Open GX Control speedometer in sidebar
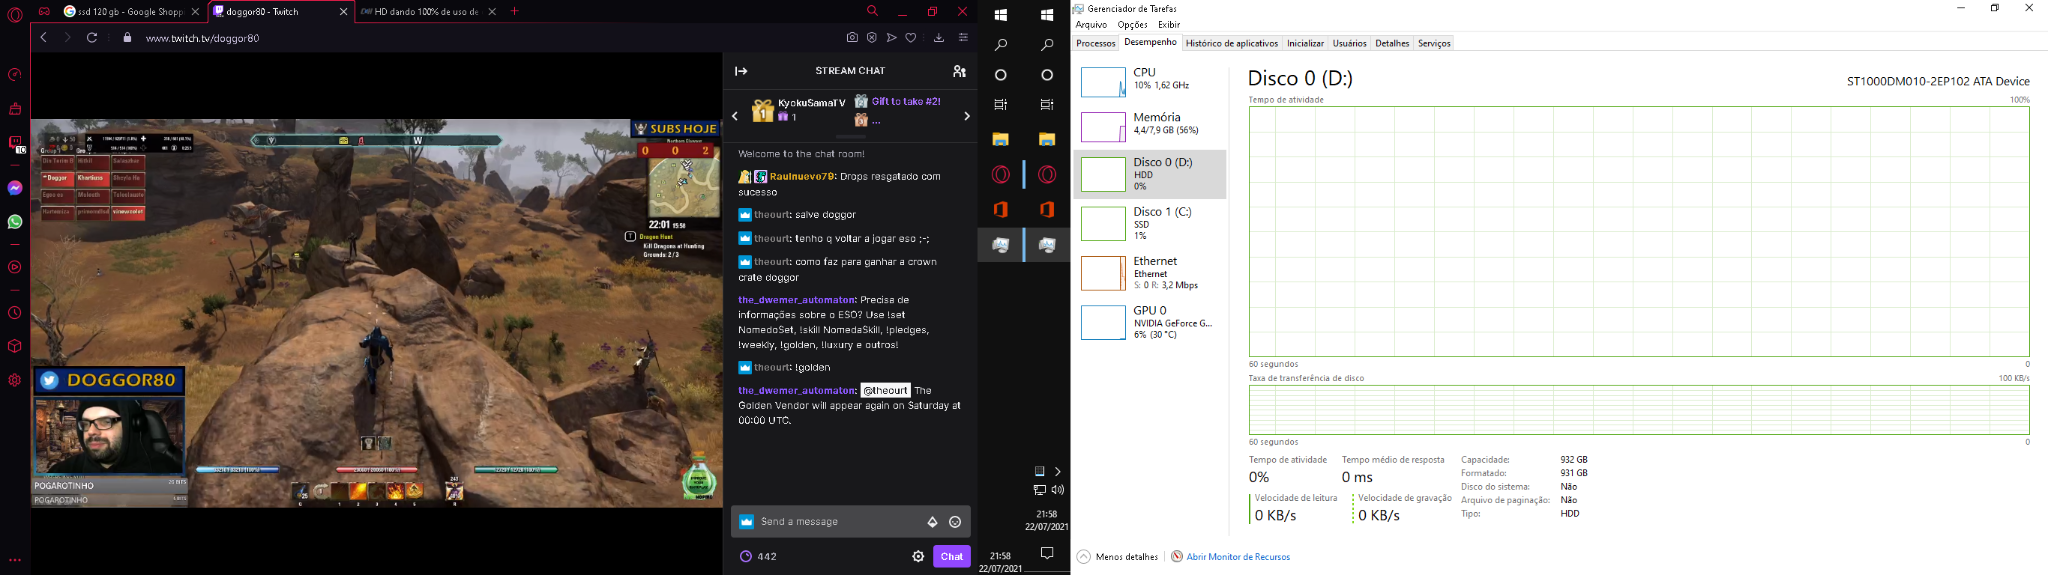 pyautogui.click(x=15, y=75)
